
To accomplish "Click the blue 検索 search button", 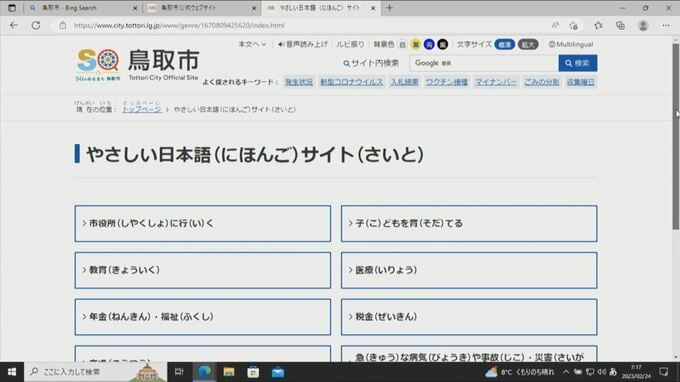I will (578, 63).
